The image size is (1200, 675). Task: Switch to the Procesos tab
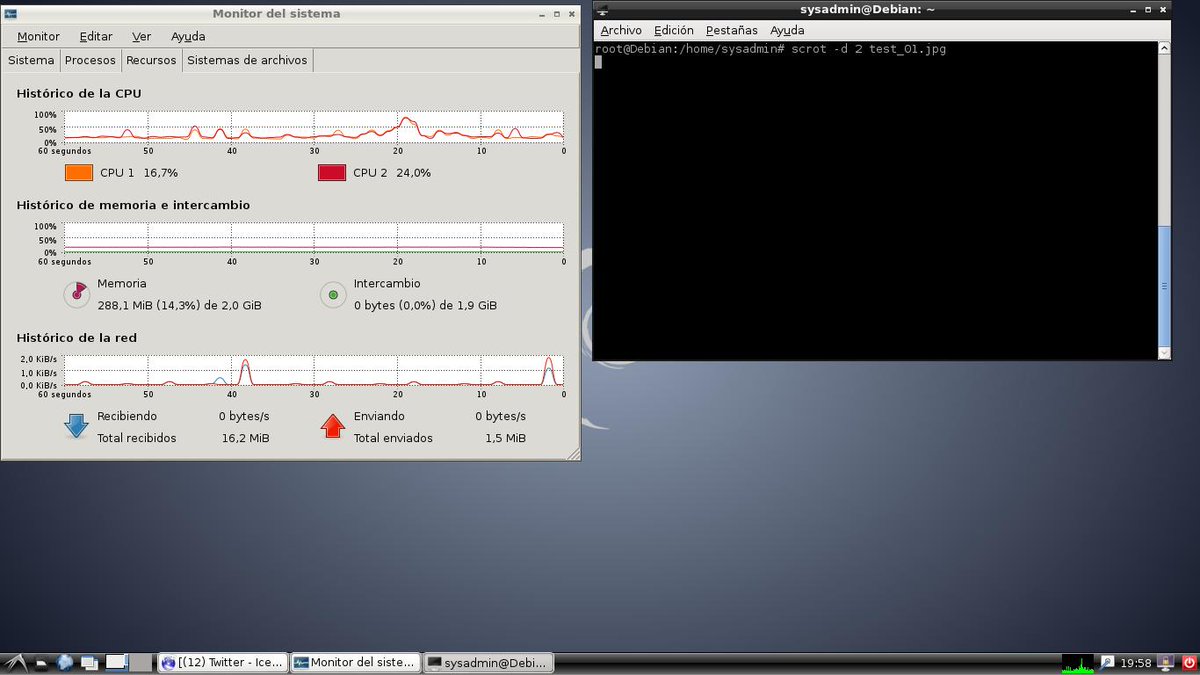(x=90, y=60)
